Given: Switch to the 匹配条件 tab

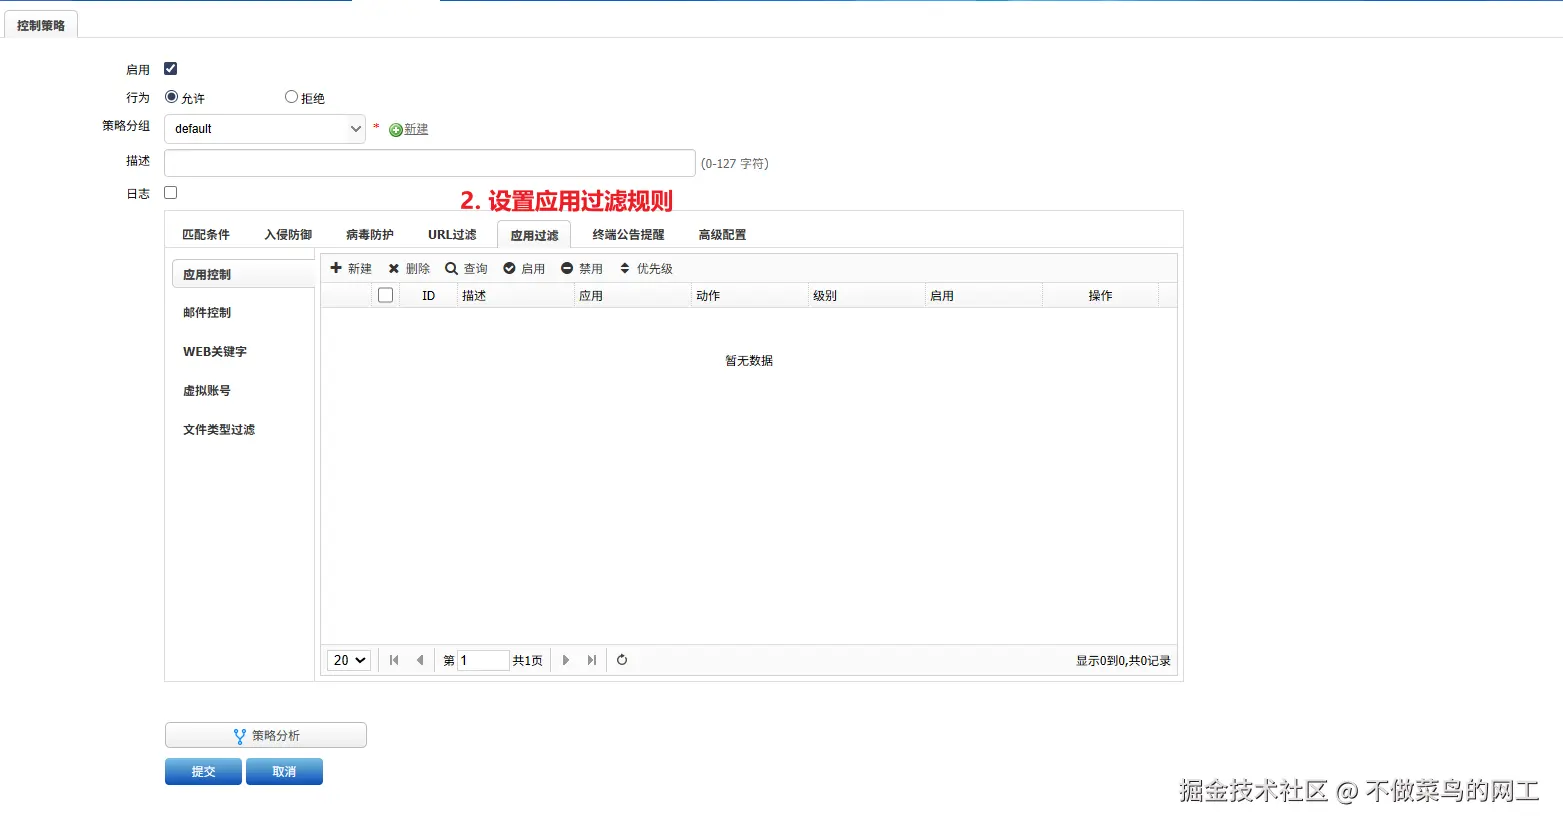Looking at the screenshot, I should [206, 235].
